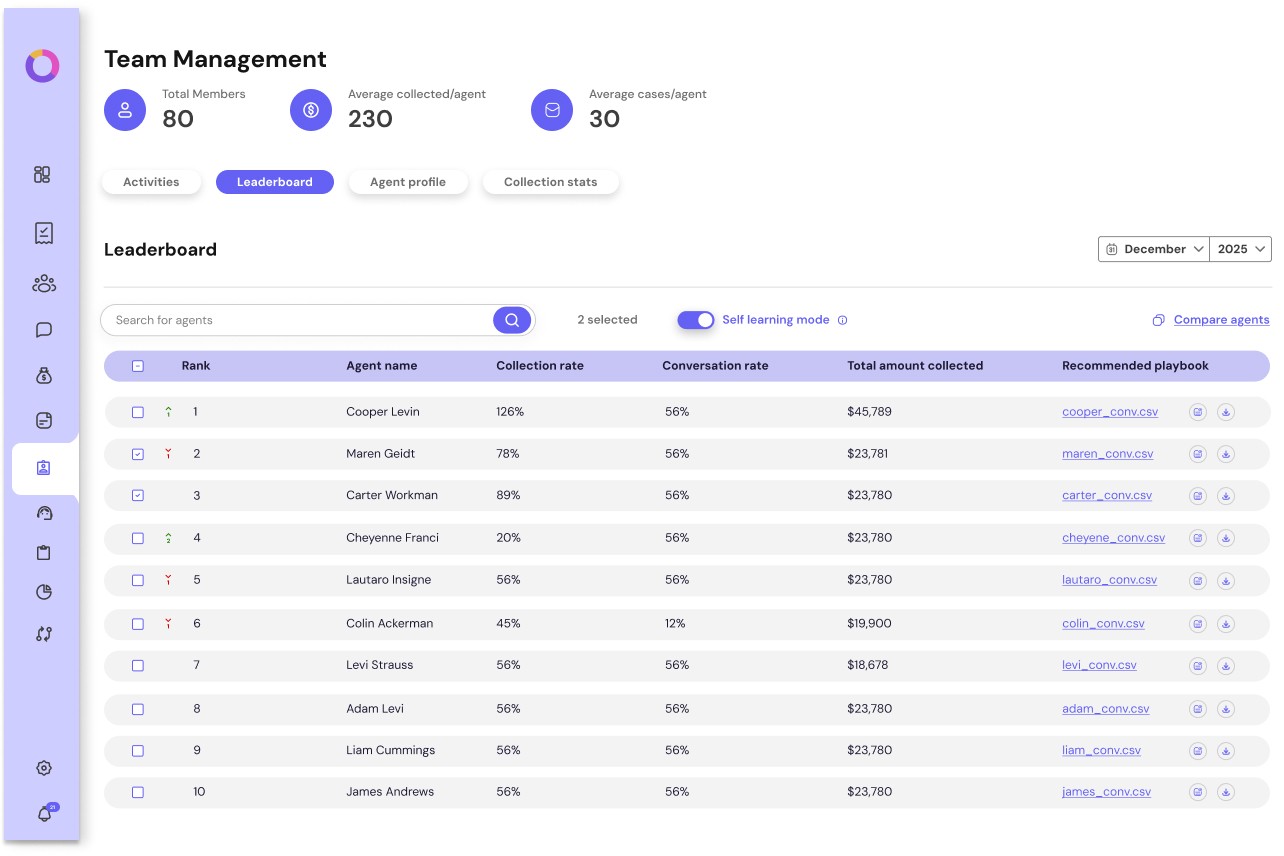Click the notification bell in sidebar
1284x856 pixels.
[x=44, y=814]
